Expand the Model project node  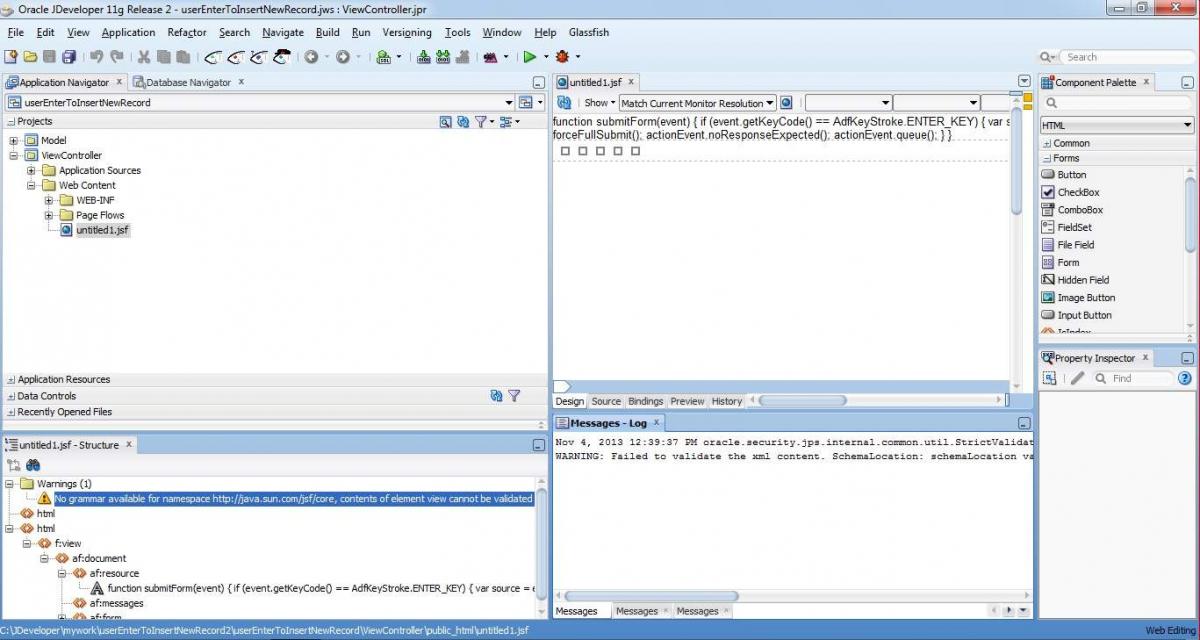(14, 141)
